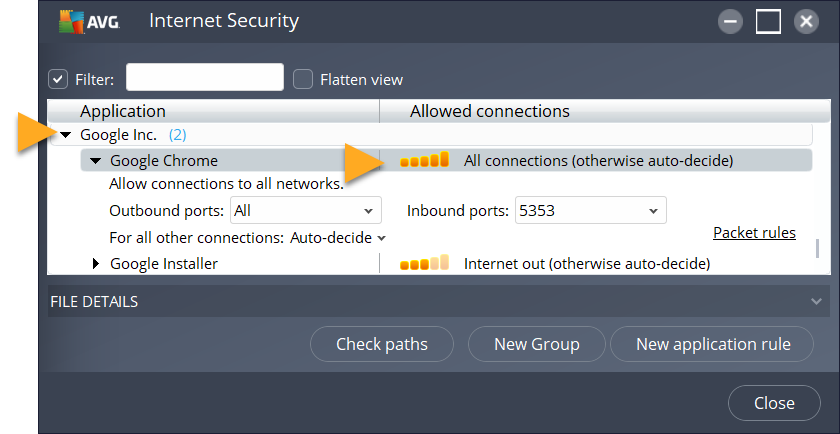Expand the File Details panel
Viewport: 840px width, 434px height.
point(818,301)
